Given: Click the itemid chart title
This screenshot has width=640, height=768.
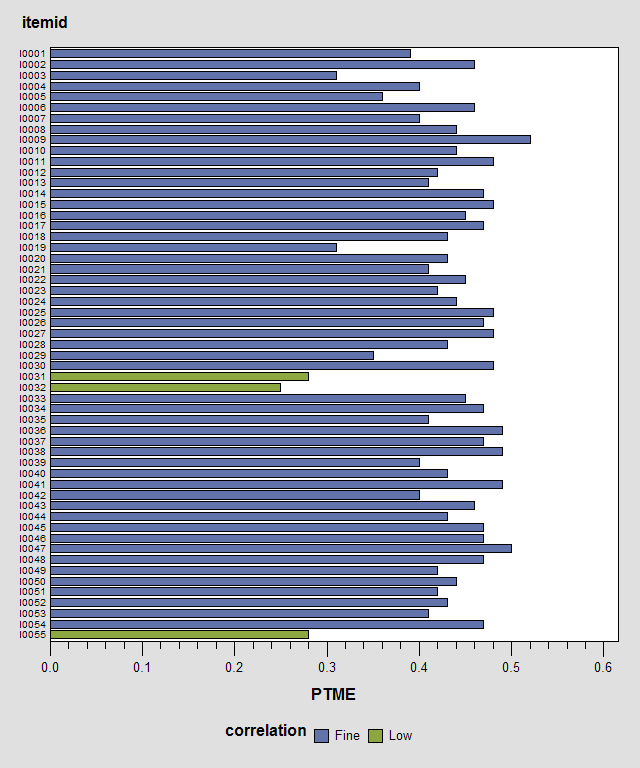Looking at the screenshot, I should point(45,23).
